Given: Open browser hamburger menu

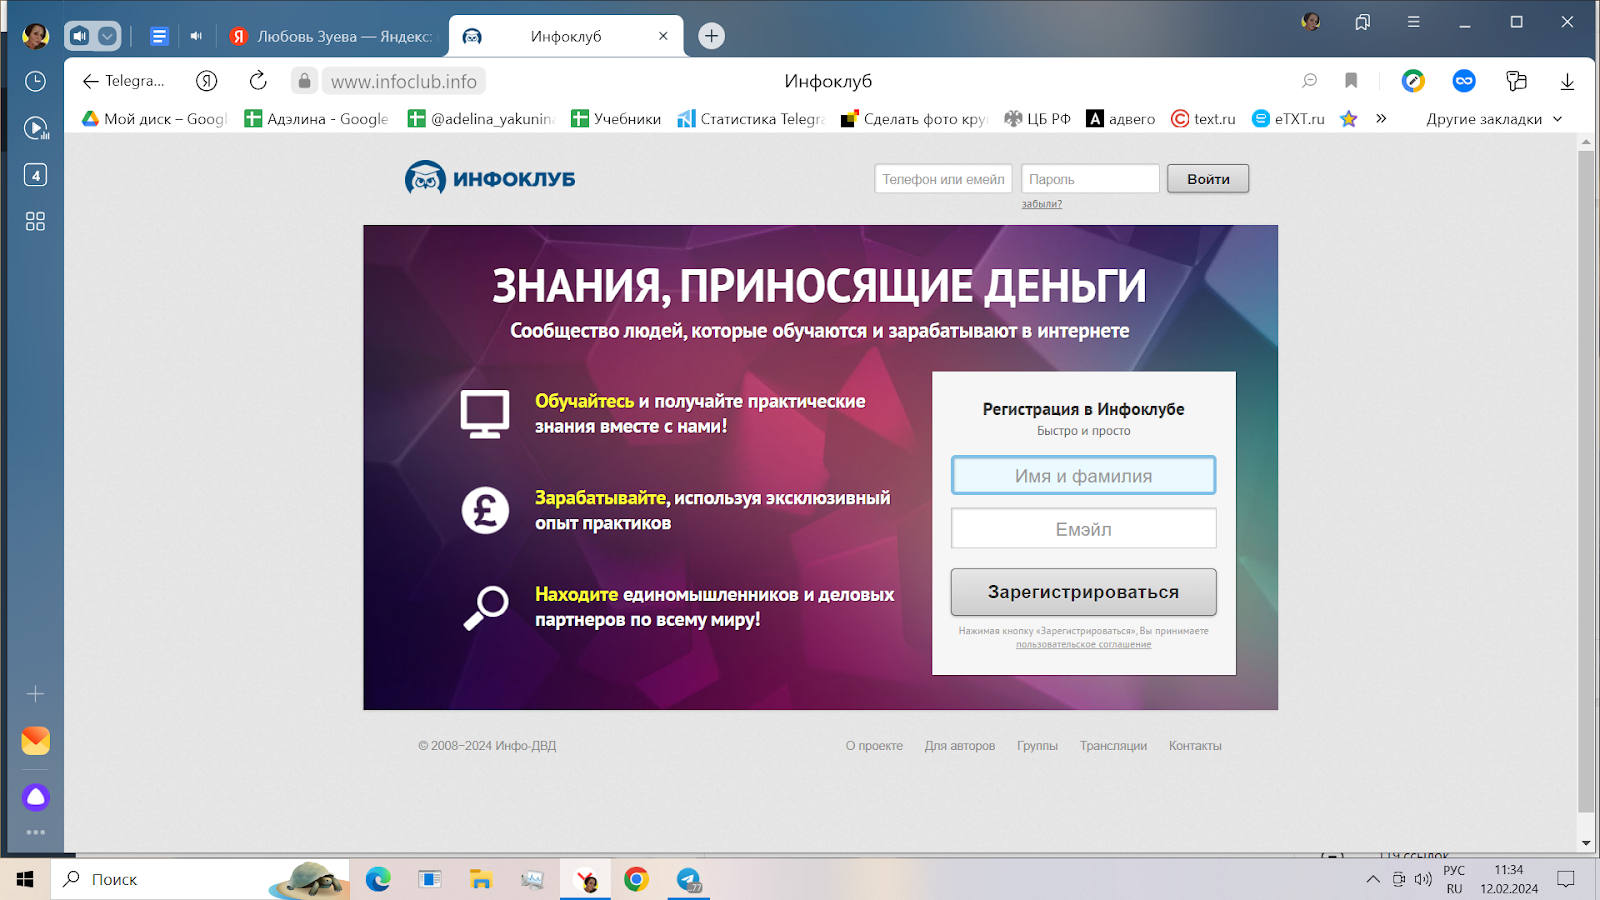Looking at the screenshot, I should [1413, 22].
